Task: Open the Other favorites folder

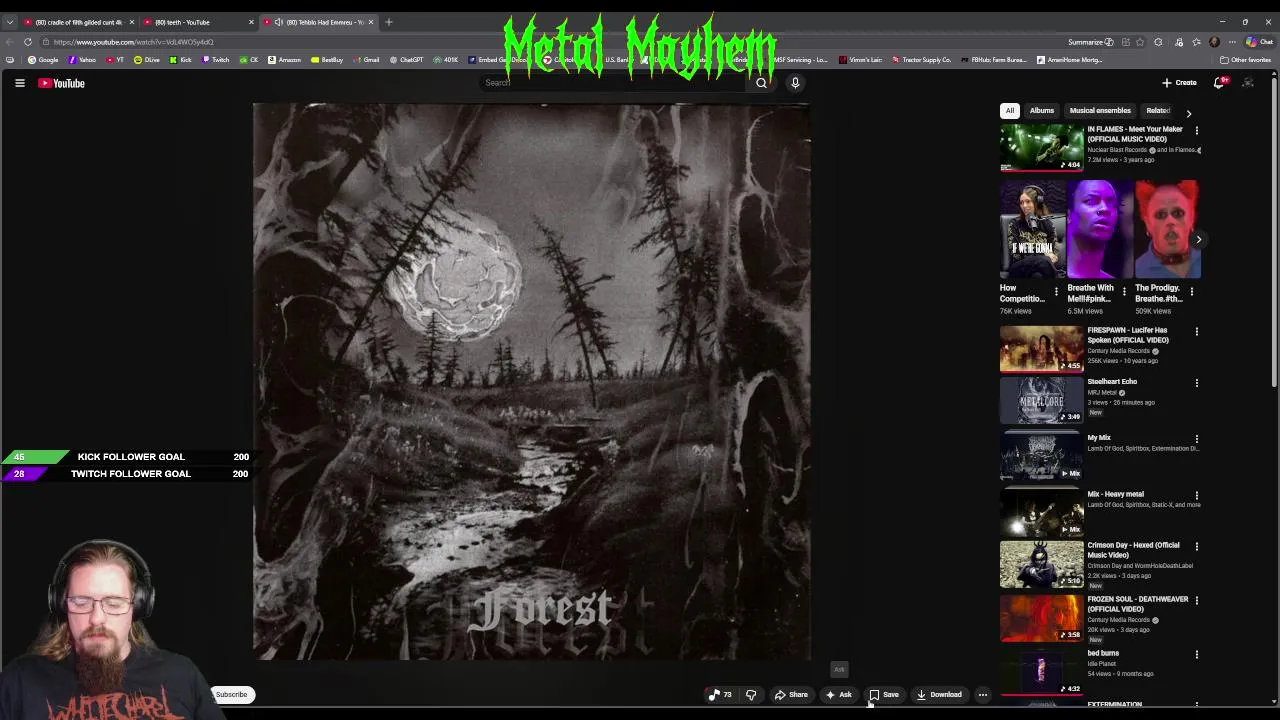Action: click(1245, 60)
